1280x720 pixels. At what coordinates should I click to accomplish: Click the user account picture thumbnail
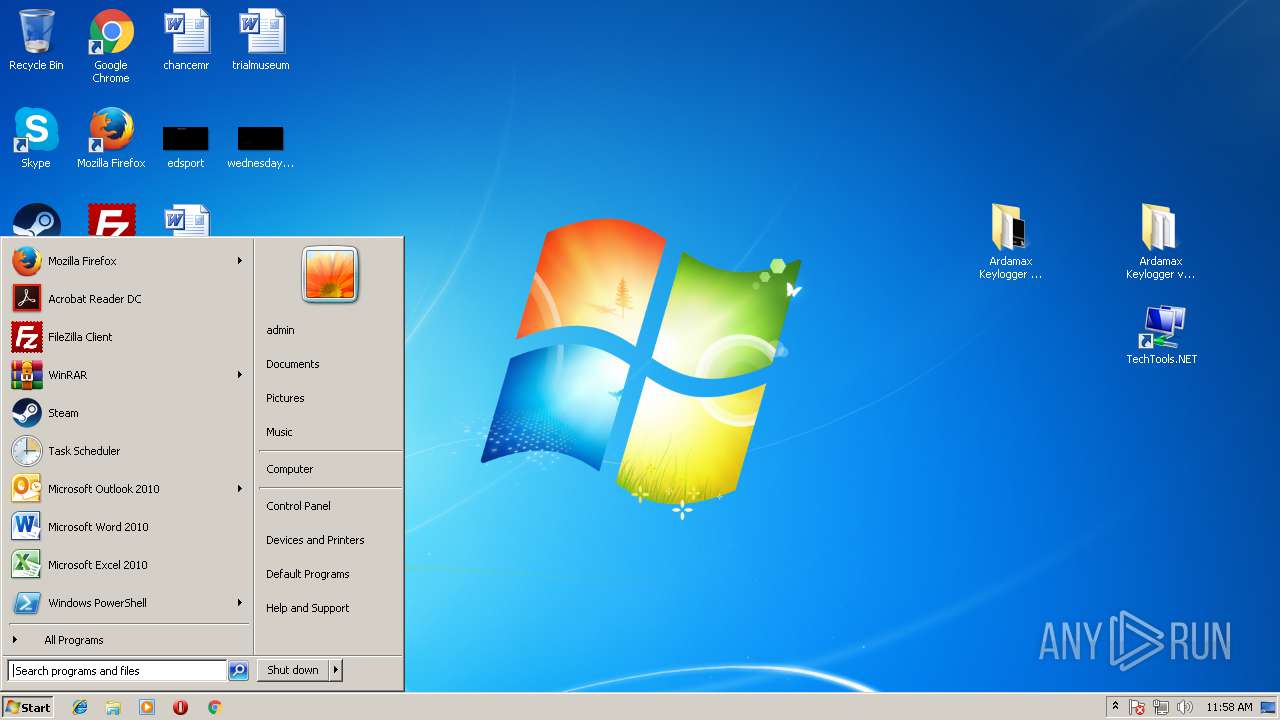330,274
